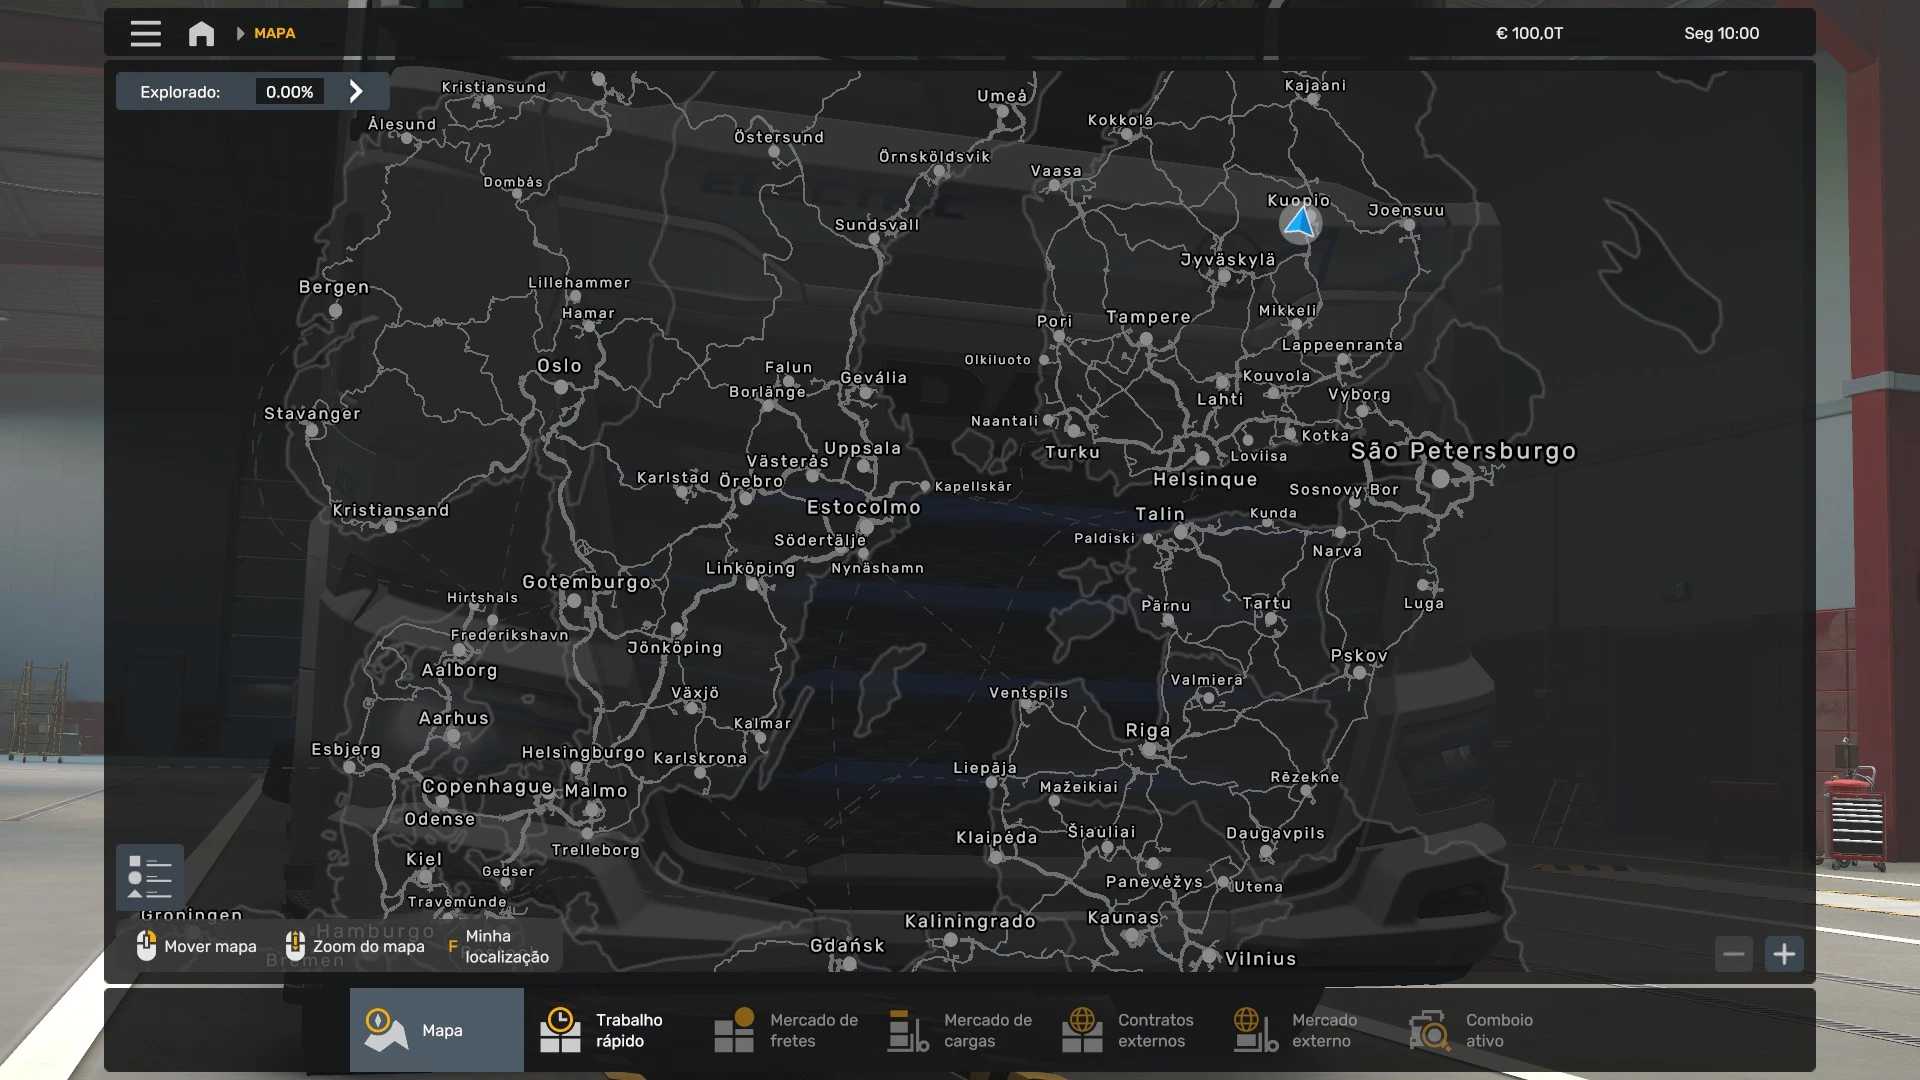Click the Seg 10:00 game clock
Image resolution: width=1920 pixels, height=1080 pixels.
(1721, 33)
